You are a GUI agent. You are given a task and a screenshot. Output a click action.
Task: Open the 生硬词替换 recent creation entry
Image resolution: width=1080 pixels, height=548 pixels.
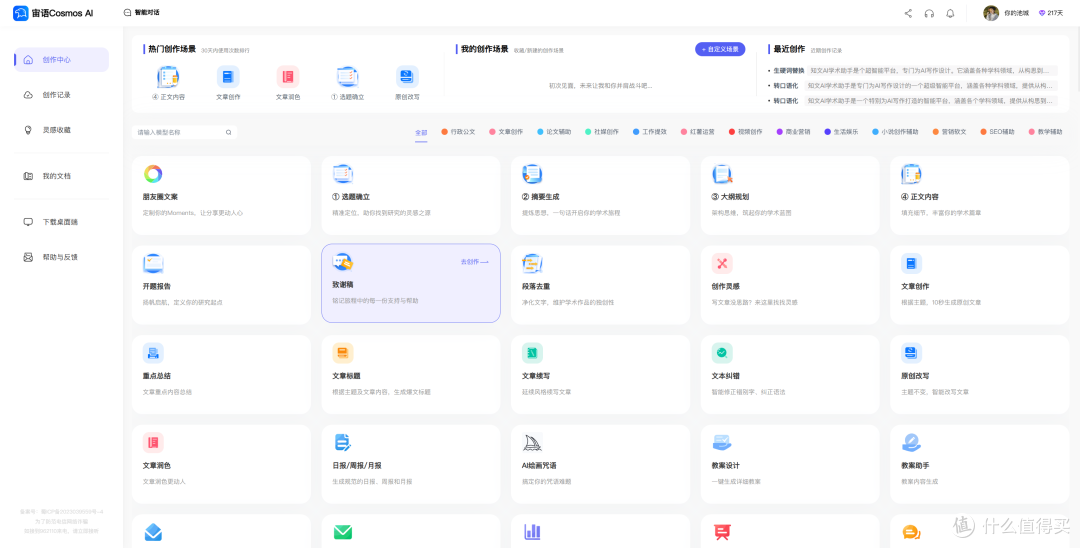[915, 70]
